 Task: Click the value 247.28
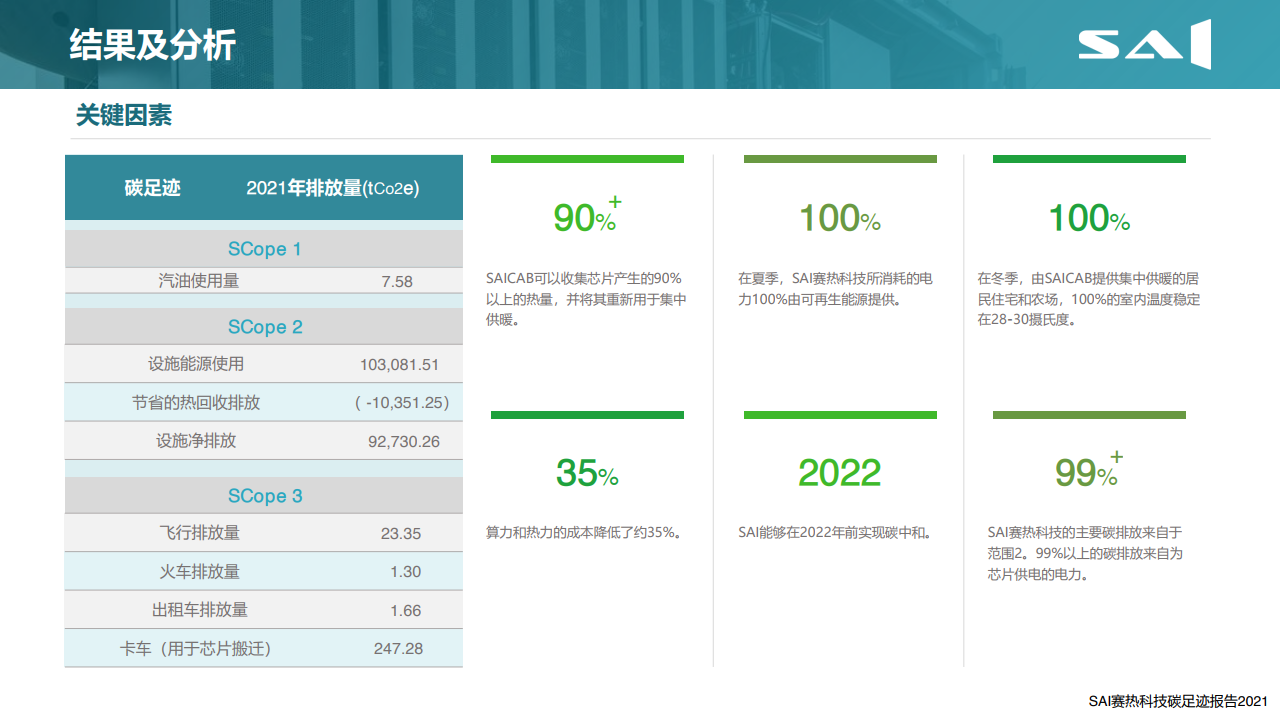[398, 649]
